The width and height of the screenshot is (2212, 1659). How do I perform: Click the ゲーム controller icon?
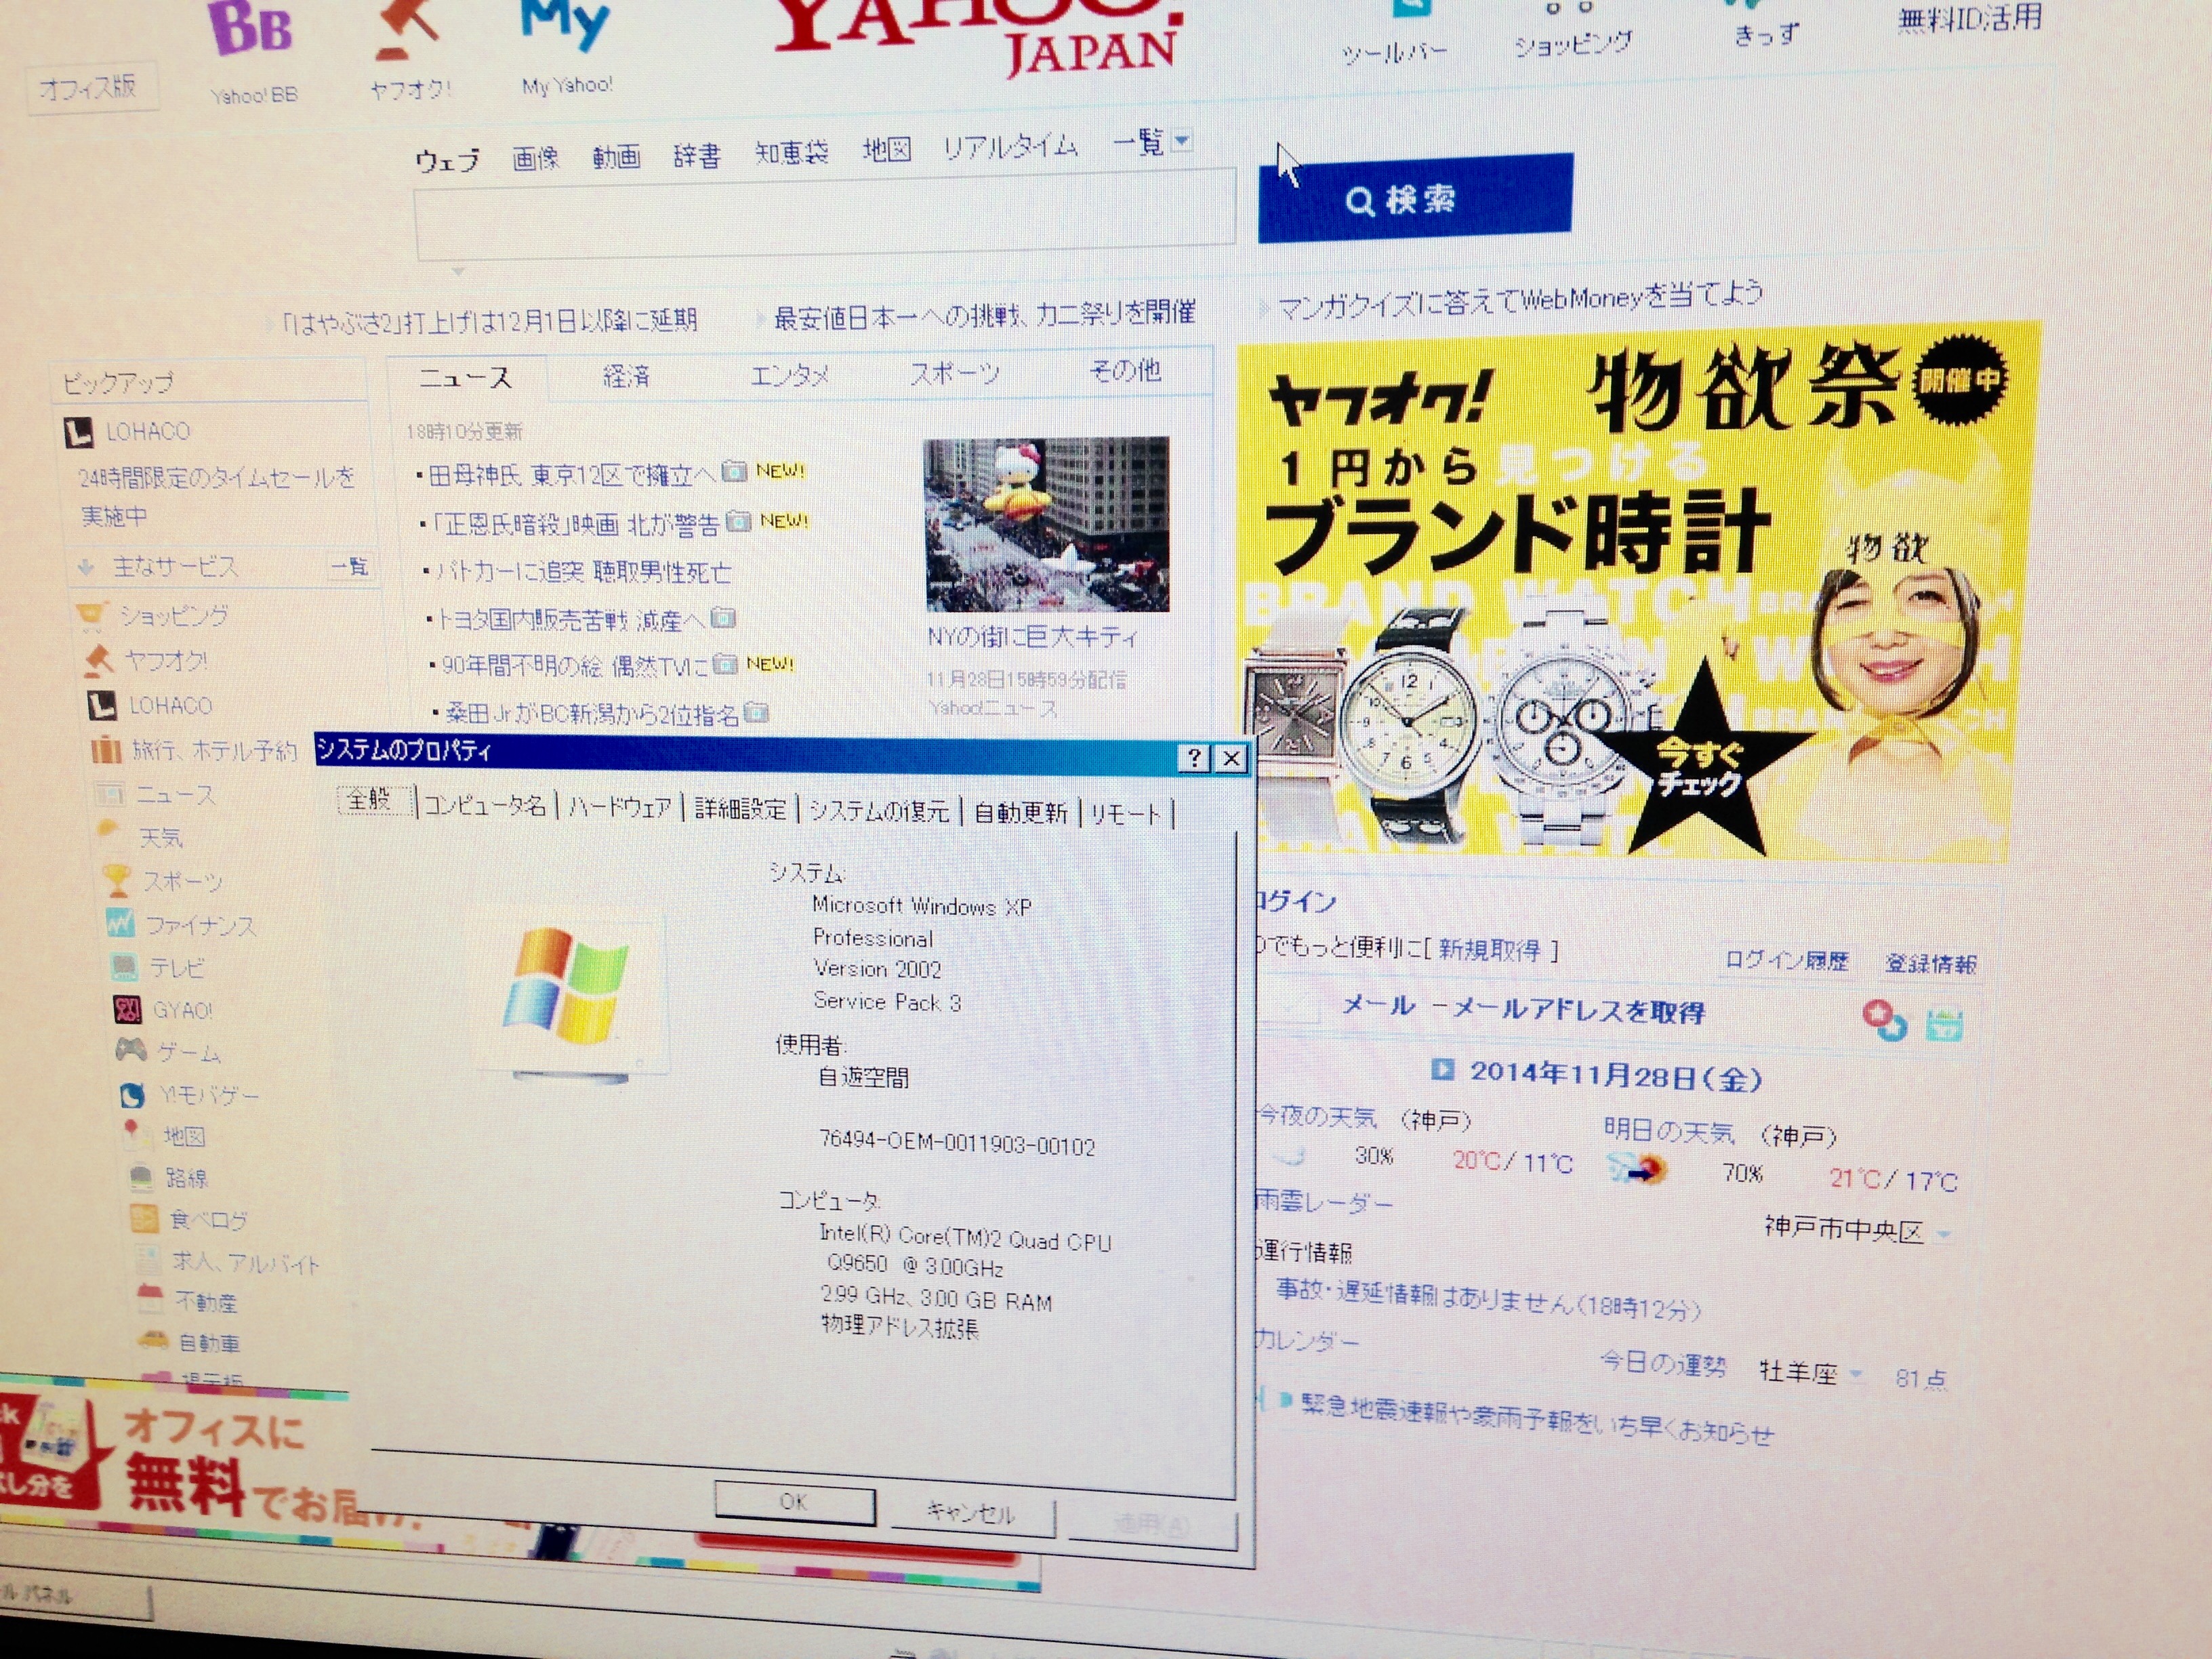pyautogui.click(x=131, y=1051)
